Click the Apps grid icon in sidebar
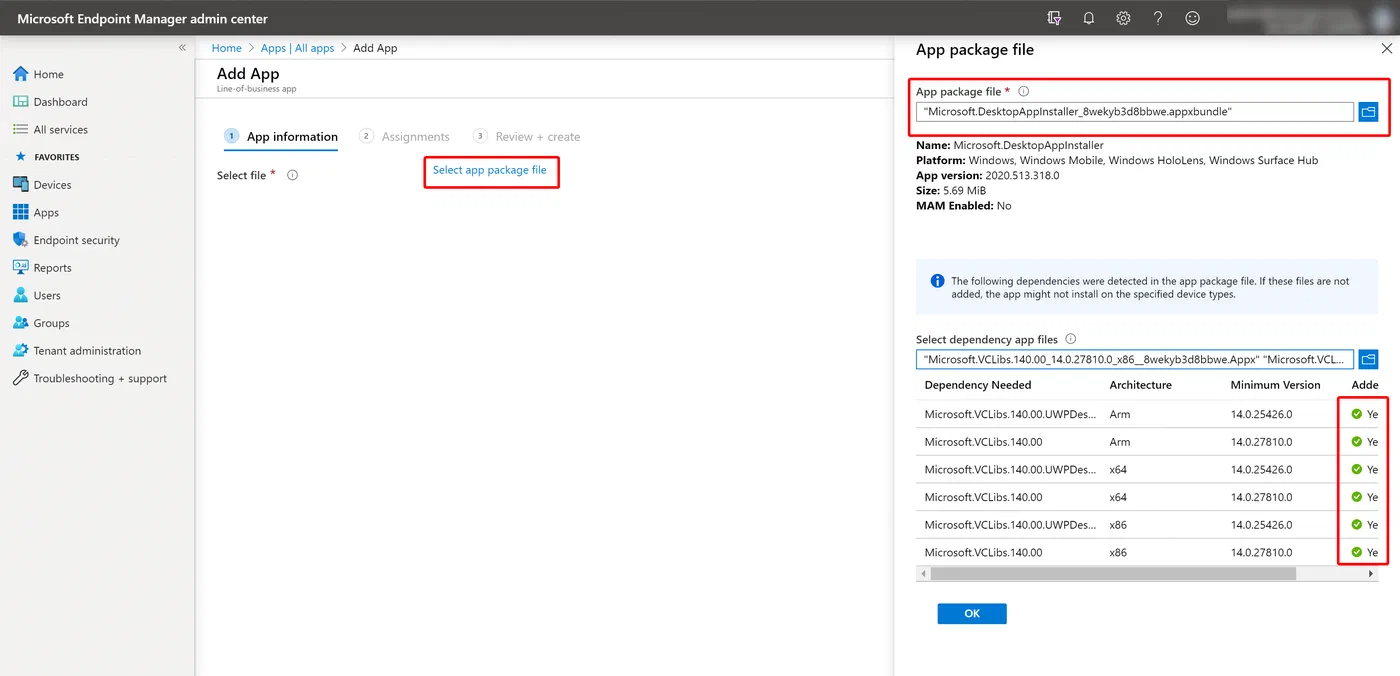This screenshot has height=676, width=1400. click(x=20, y=212)
